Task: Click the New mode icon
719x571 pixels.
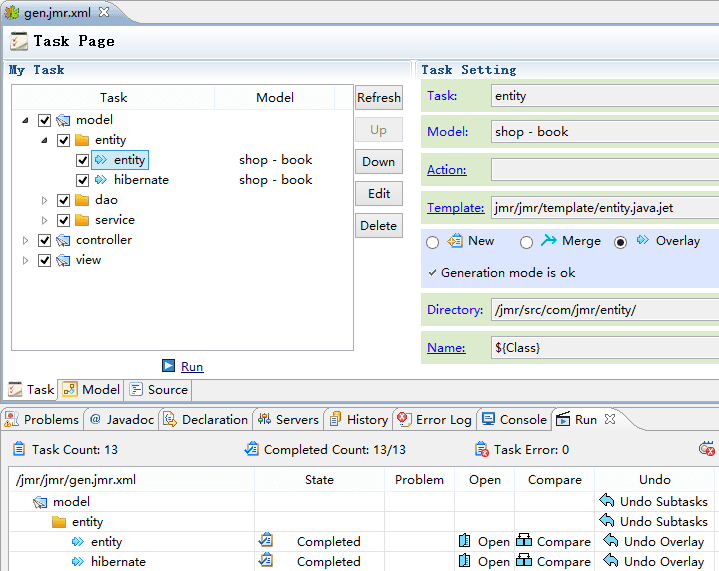Action: coord(455,240)
